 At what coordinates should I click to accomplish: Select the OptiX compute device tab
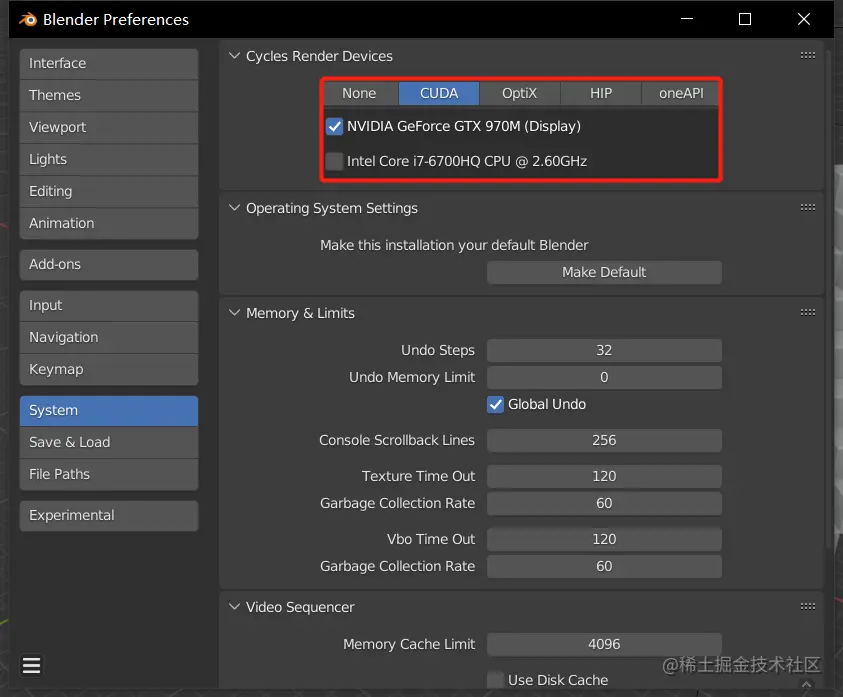point(519,94)
